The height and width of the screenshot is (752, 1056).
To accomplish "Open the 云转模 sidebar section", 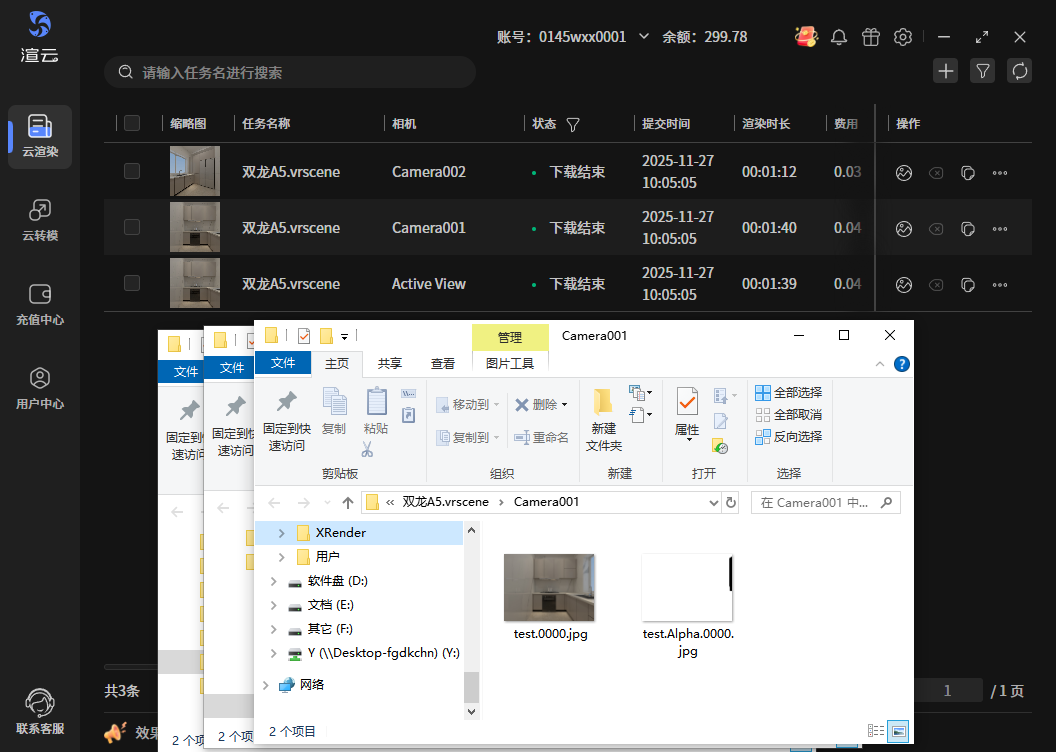I will 40,220.
